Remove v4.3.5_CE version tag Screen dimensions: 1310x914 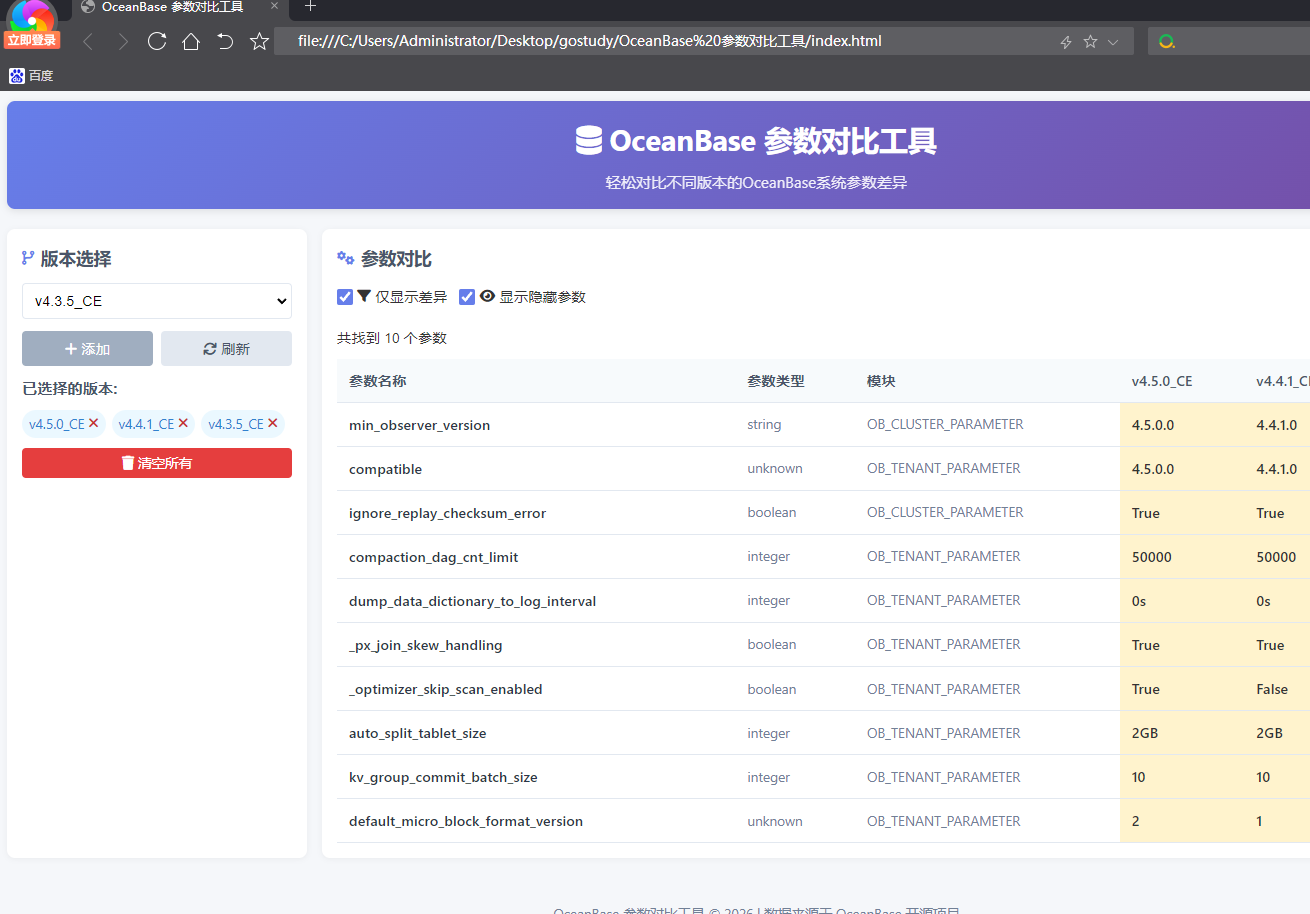(272, 423)
